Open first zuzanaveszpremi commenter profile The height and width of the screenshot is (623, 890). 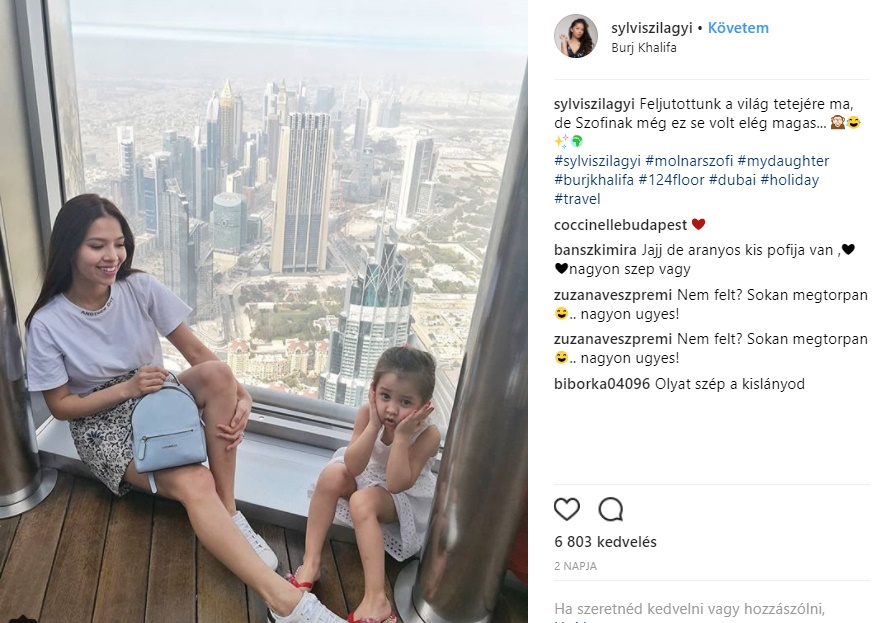click(x=613, y=295)
